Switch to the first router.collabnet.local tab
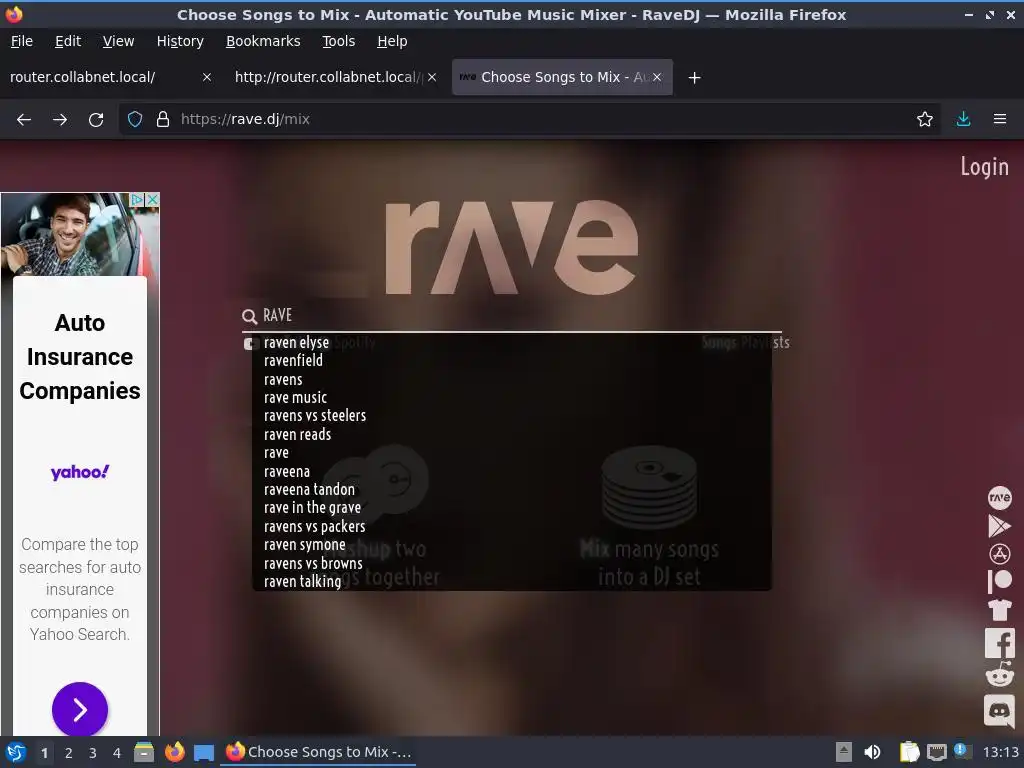Image resolution: width=1024 pixels, height=768 pixels. point(110,77)
